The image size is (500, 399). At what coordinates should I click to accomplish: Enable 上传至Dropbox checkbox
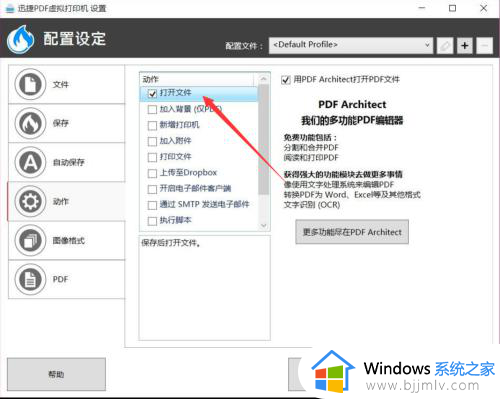152,173
